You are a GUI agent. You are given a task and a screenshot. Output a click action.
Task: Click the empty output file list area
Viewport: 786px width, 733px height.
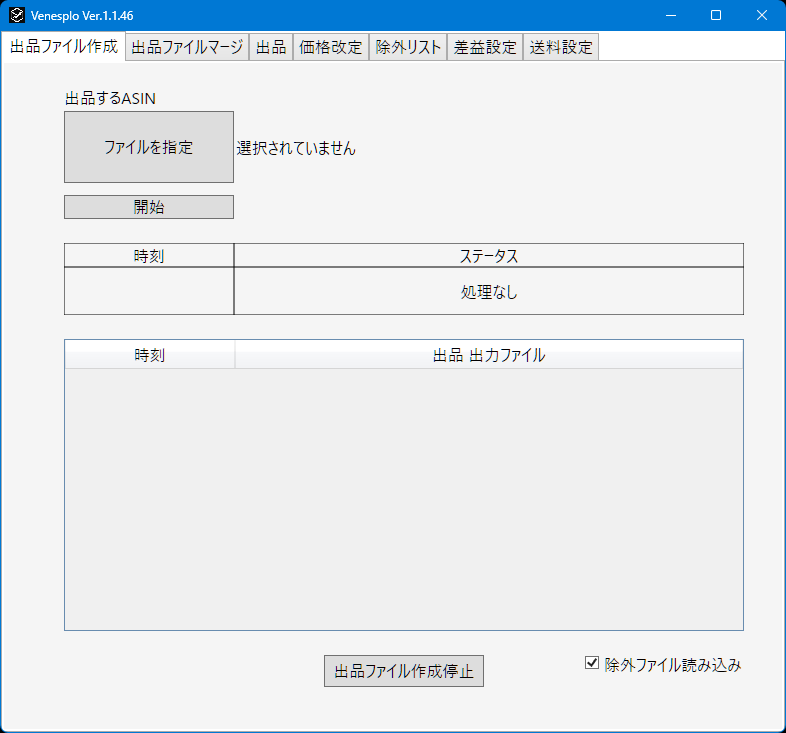pos(404,499)
